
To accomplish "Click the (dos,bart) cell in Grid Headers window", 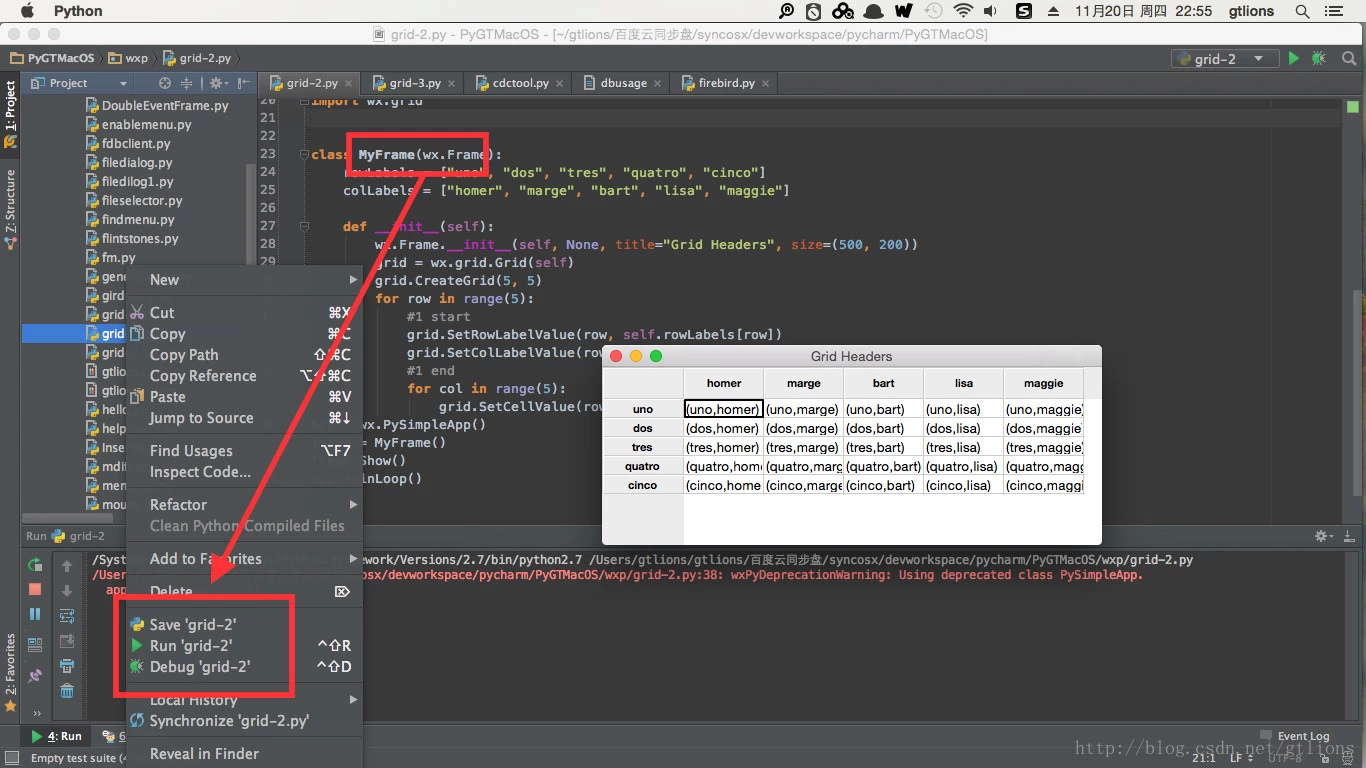I will (883, 428).
